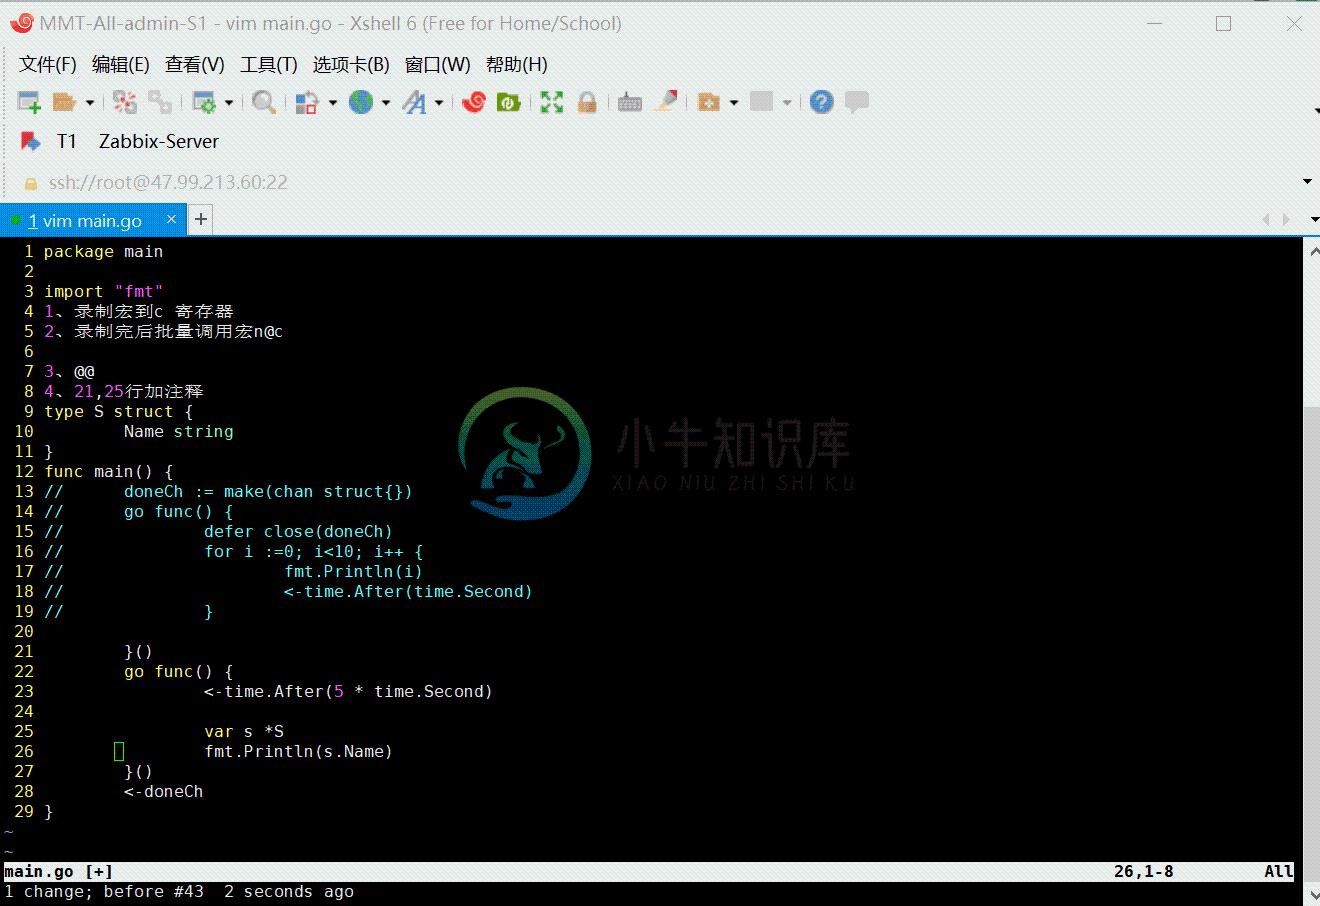Screen dimensions: 1320x906
Task: Click the Reconnect toolbar icon
Action: (160, 102)
